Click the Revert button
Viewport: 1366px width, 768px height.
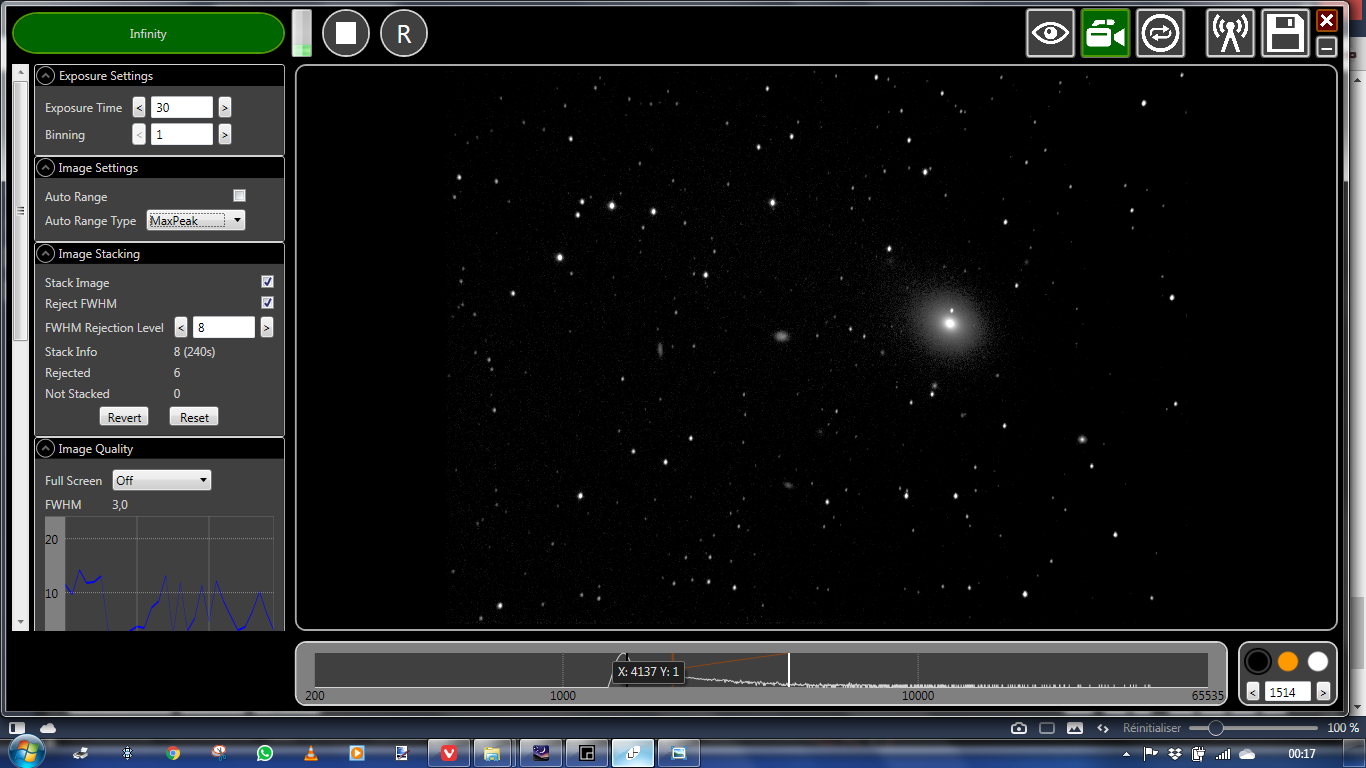click(x=124, y=417)
